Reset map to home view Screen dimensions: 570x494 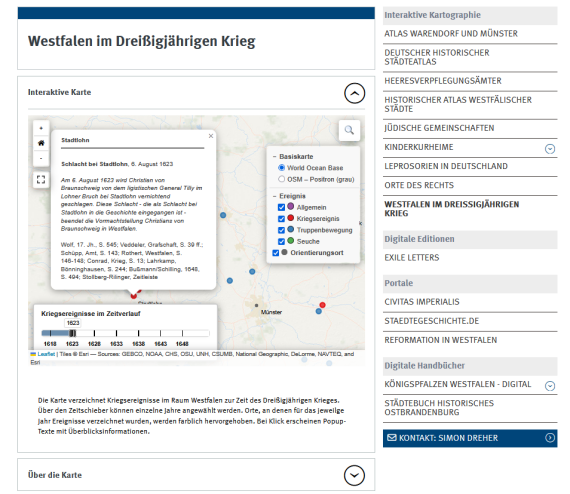coord(41,143)
